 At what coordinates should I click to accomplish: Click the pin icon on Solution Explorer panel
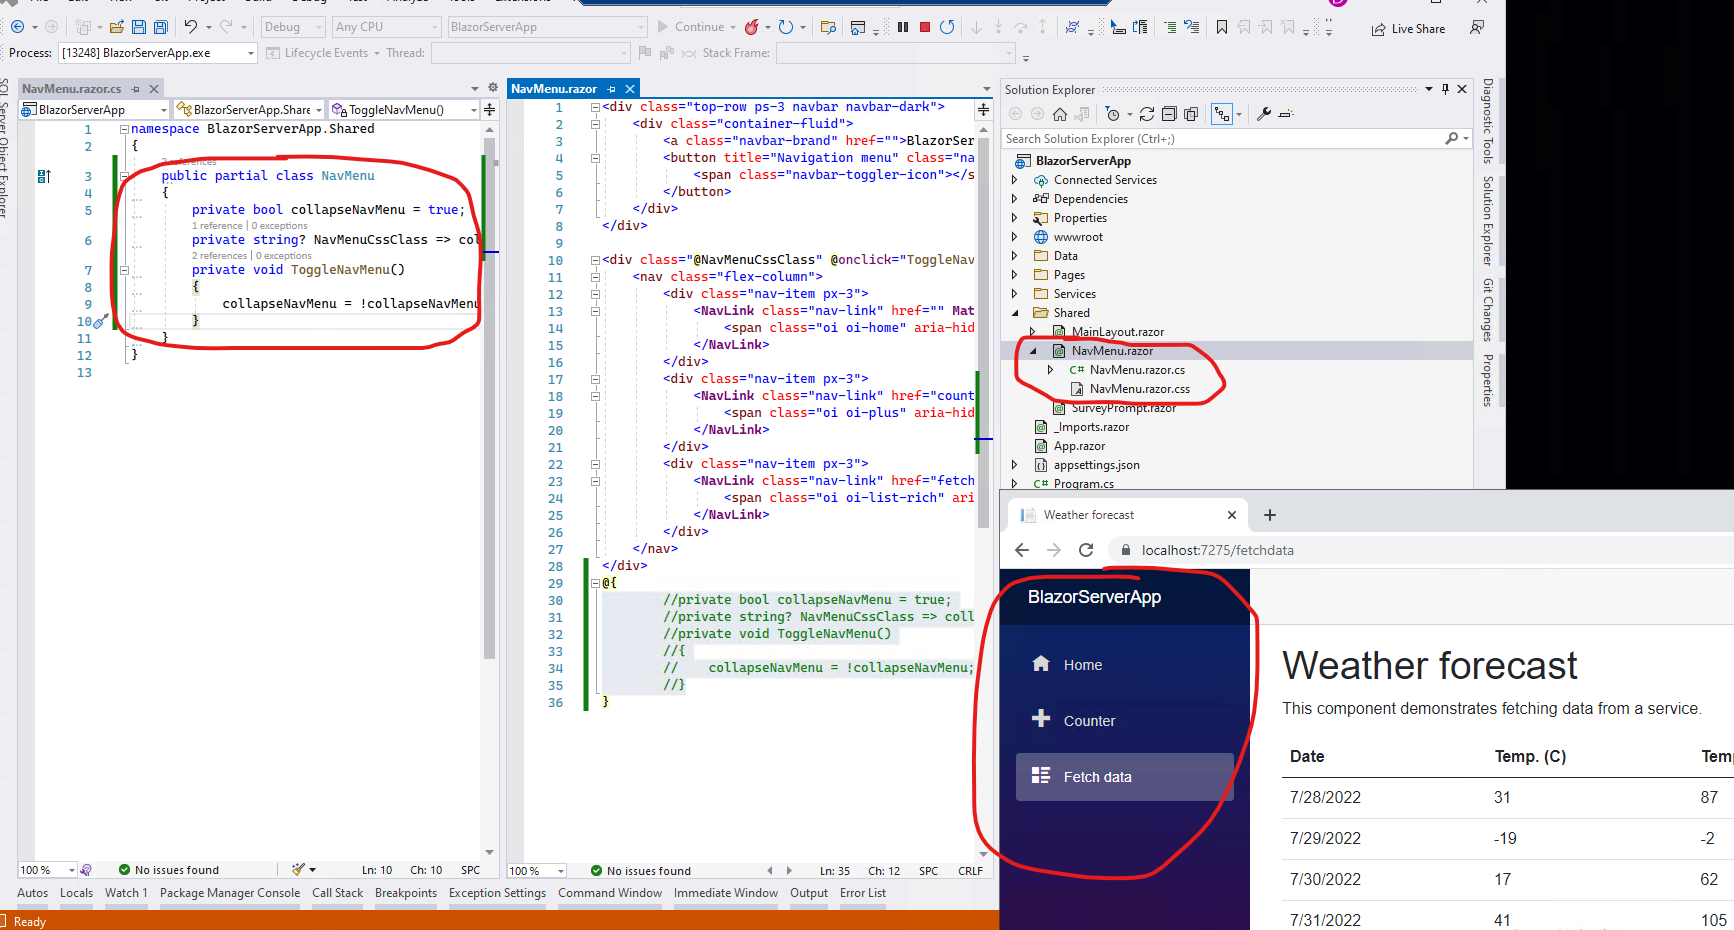coord(1445,89)
